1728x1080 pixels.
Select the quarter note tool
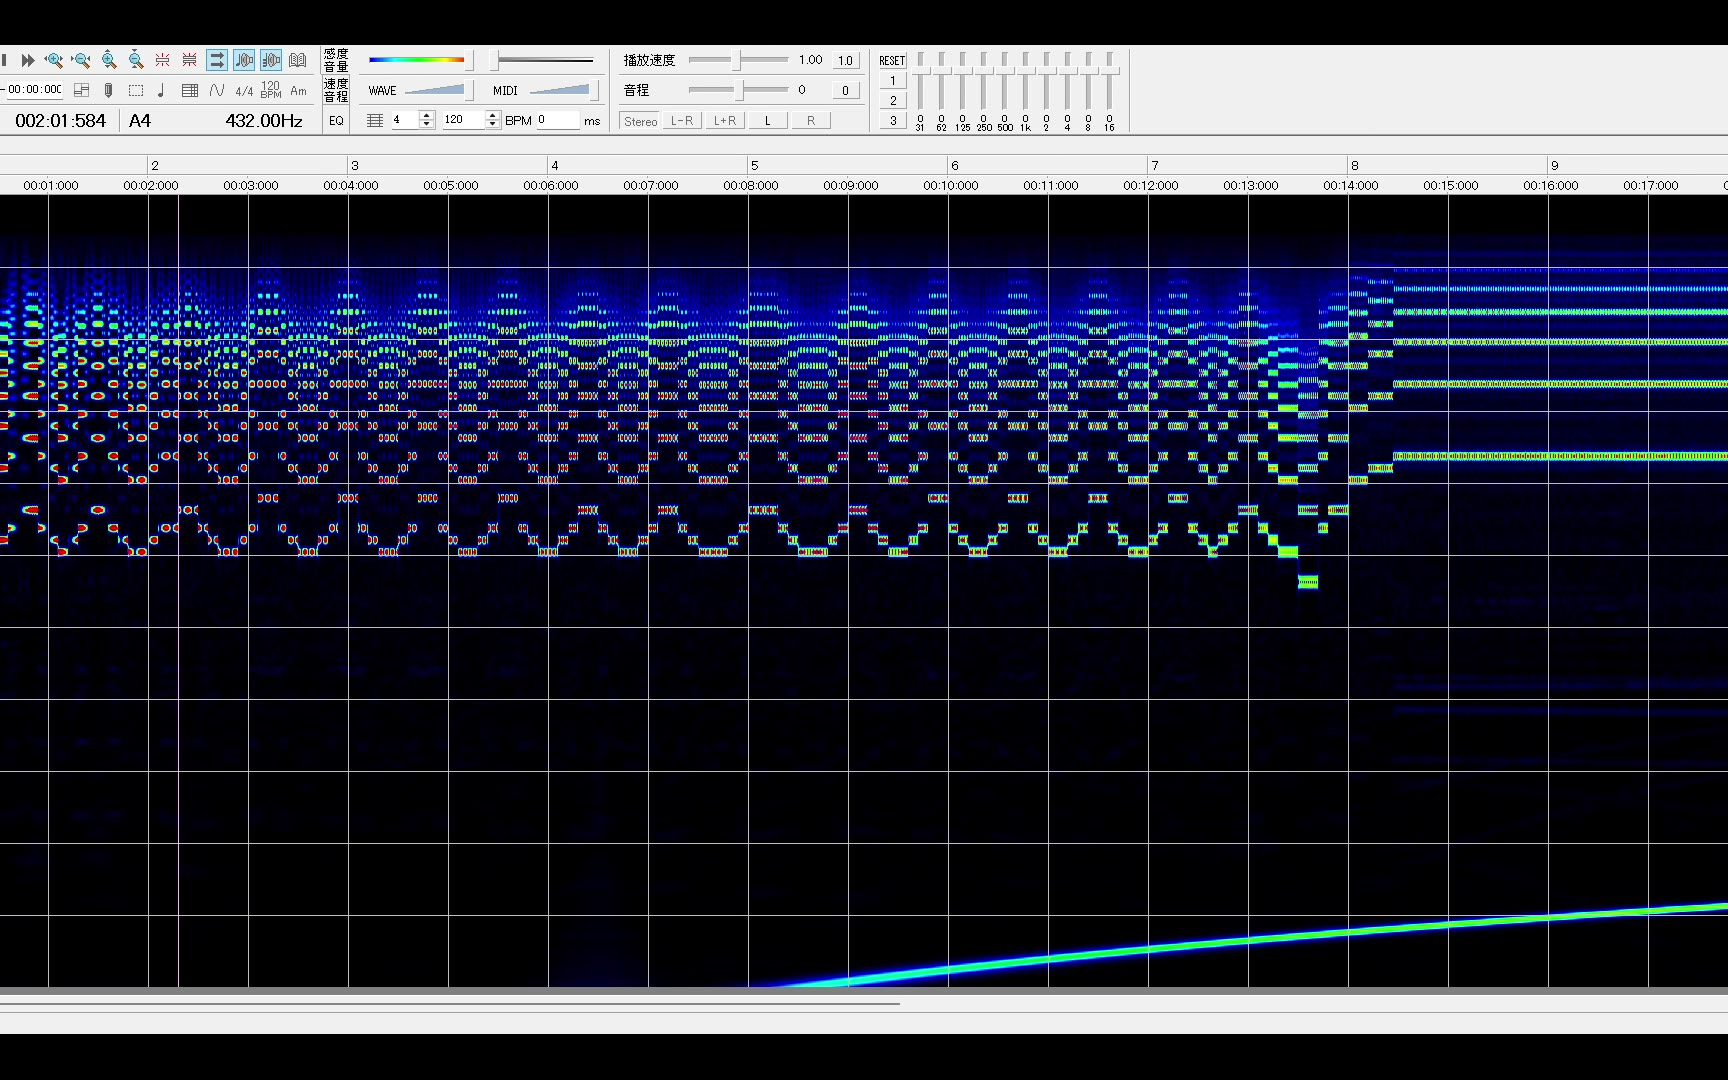[162, 91]
